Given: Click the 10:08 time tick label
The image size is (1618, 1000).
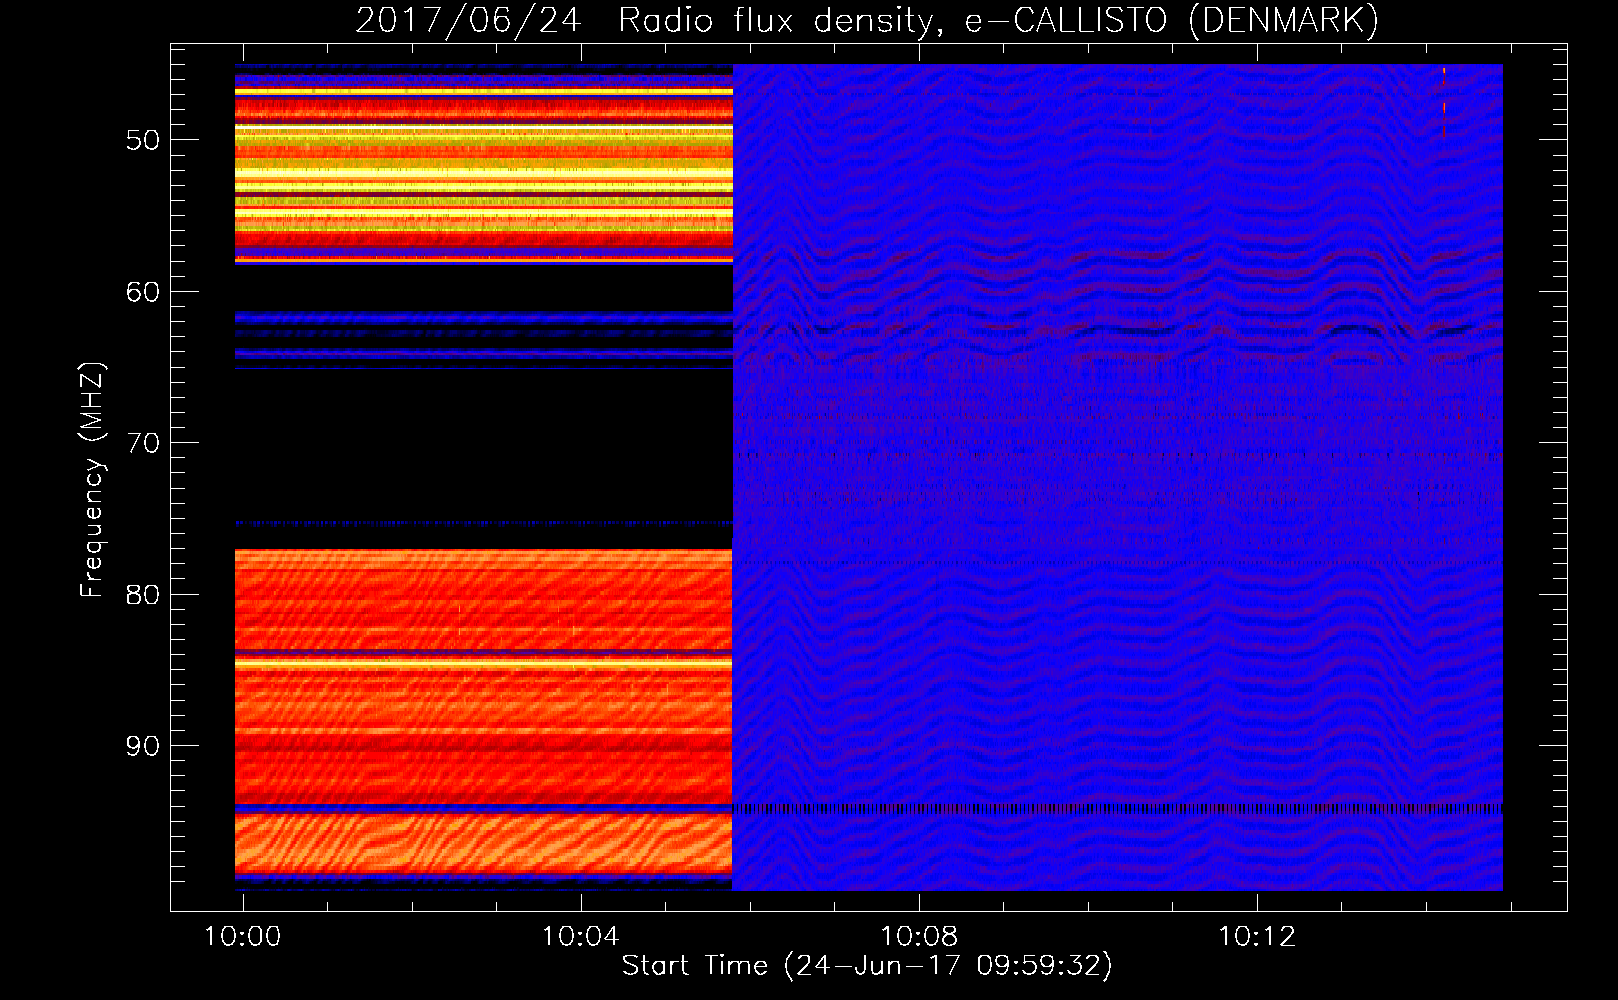Looking at the screenshot, I should [919, 937].
